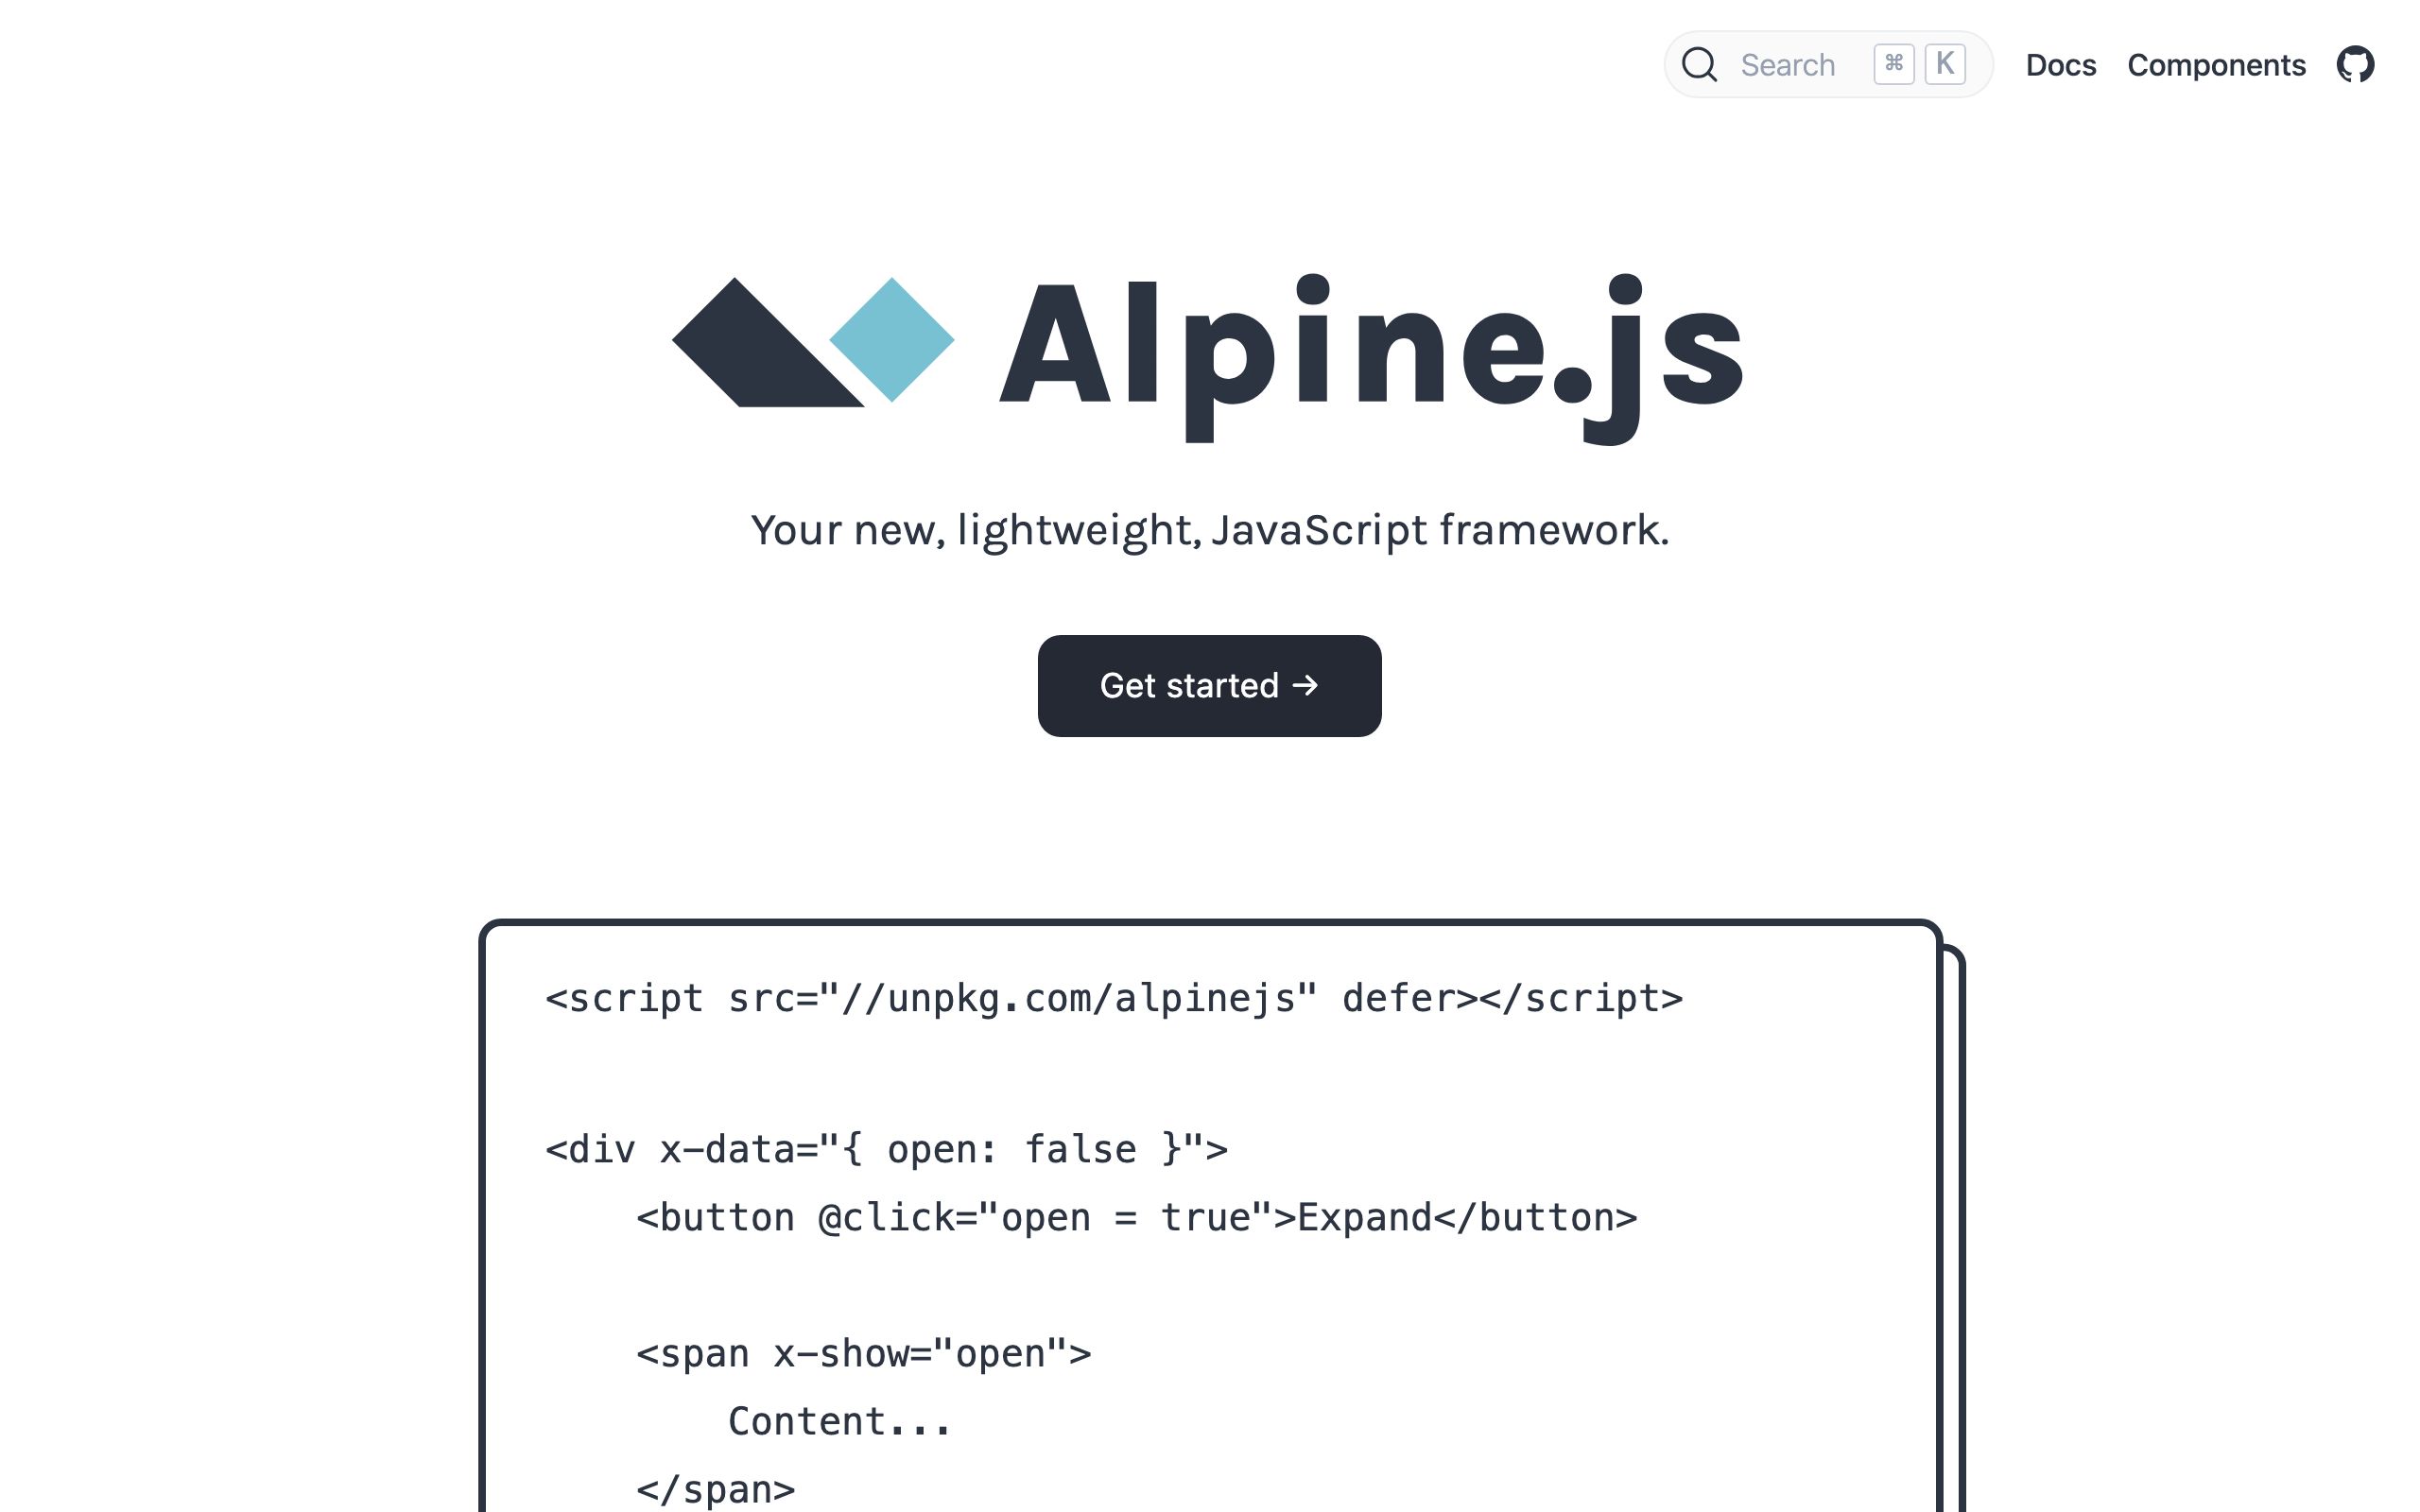Open the Docs navigation link
2420x1512 pixels.
[2060, 65]
